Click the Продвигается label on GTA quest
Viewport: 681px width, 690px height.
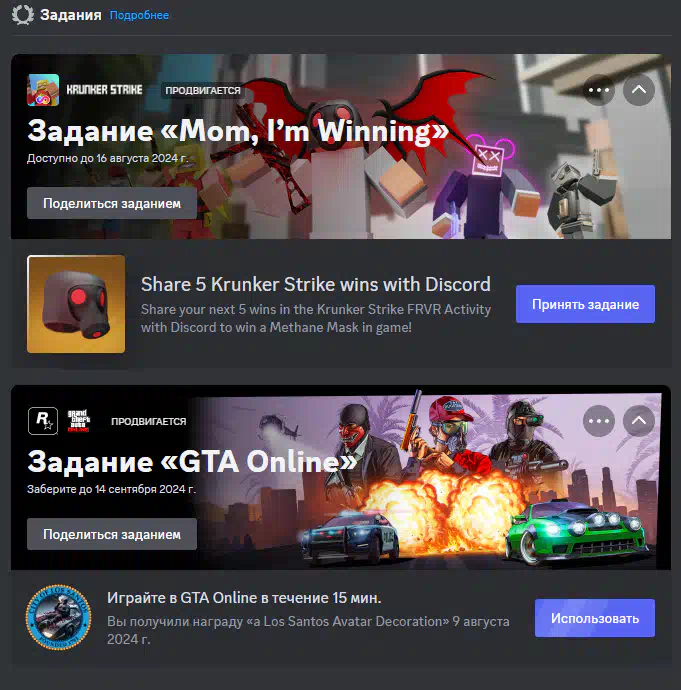(149, 421)
